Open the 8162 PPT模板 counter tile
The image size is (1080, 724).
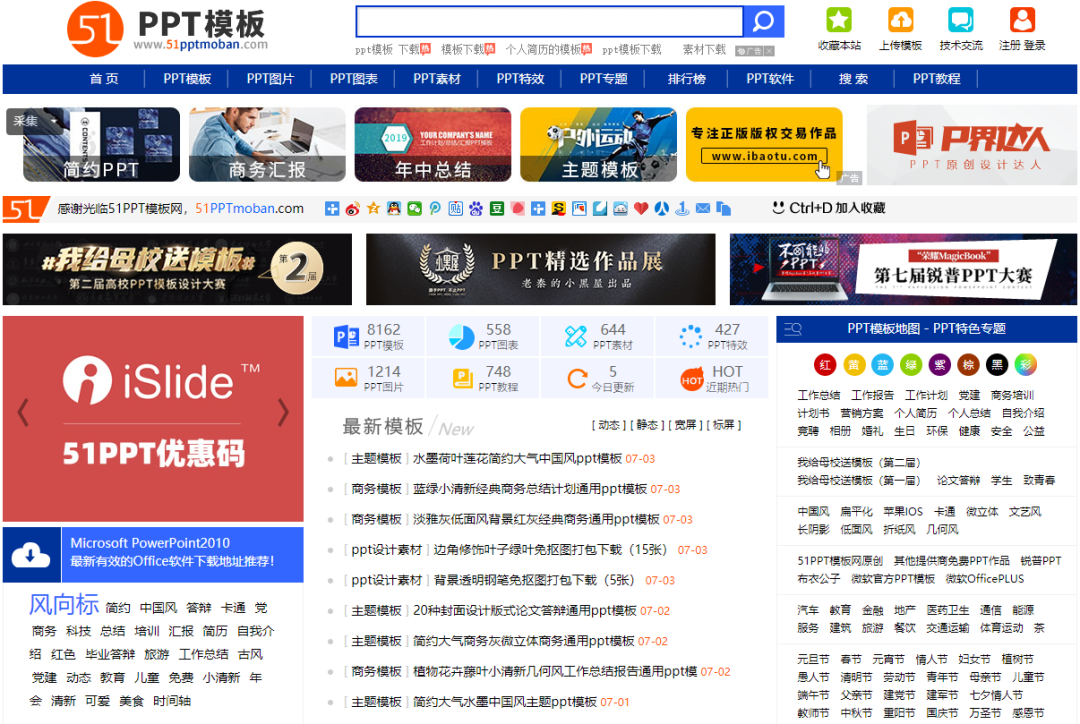[x=368, y=336]
